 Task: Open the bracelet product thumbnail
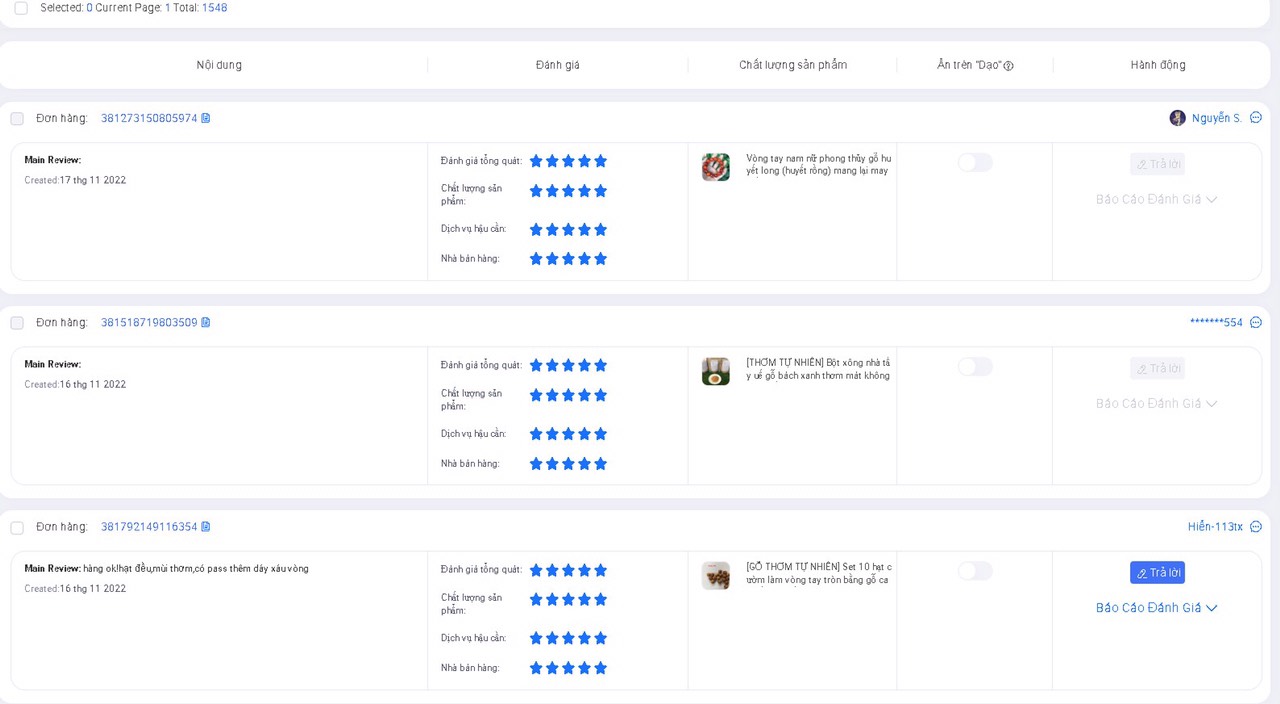[x=716, y=167]
